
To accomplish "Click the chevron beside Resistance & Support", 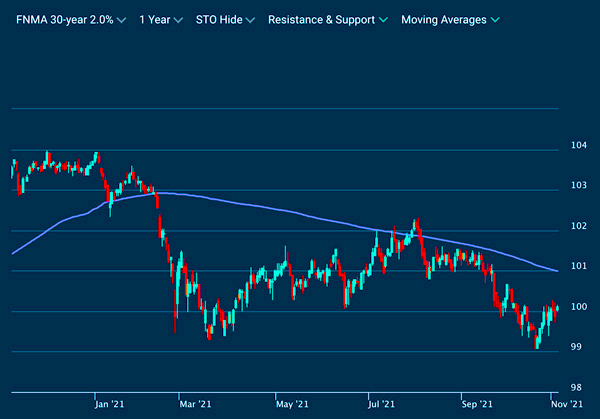I will (383, 20).
